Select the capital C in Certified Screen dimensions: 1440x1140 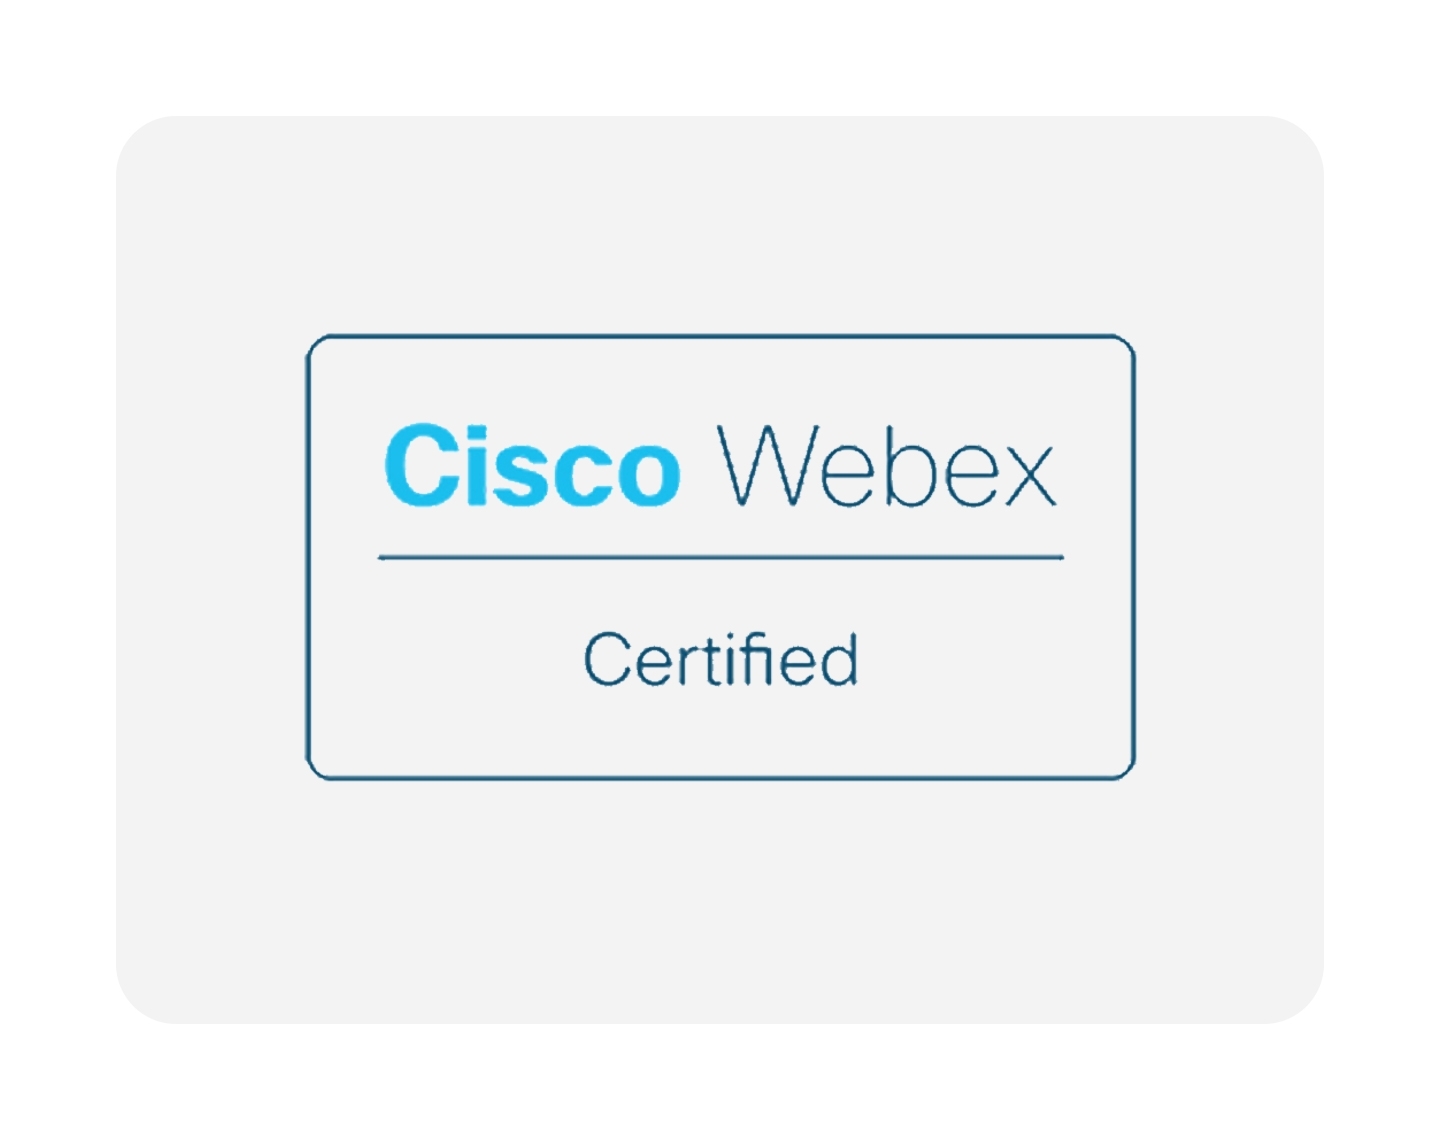click(x=607, y=660)
